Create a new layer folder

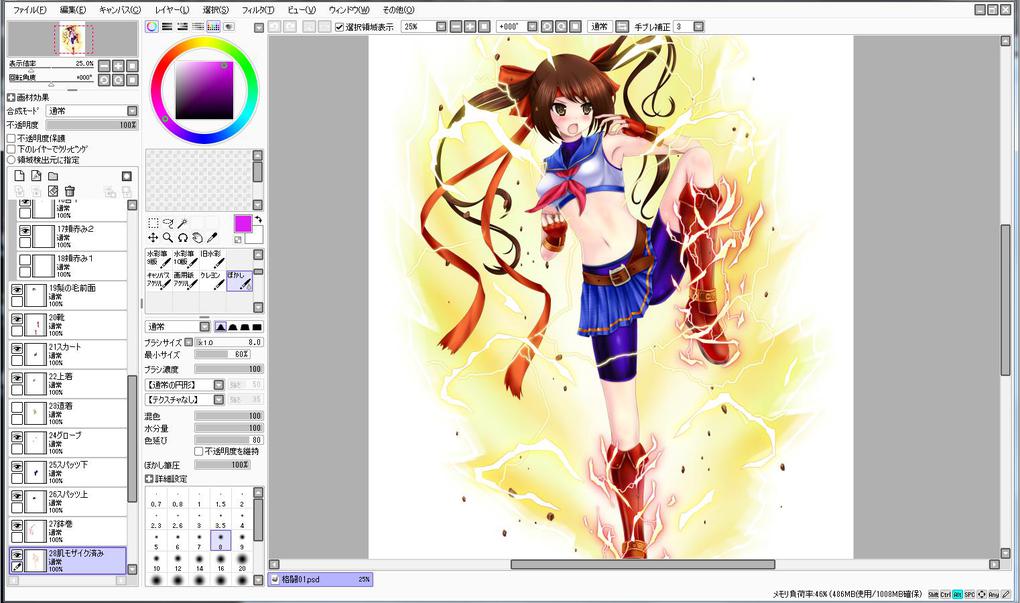point(53,176)
